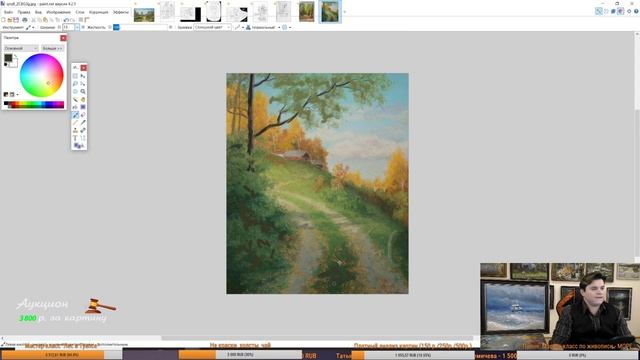This screenshot has width=640, height=360.
Task: Toggle the Layers window button
Action: coord(613,11)
